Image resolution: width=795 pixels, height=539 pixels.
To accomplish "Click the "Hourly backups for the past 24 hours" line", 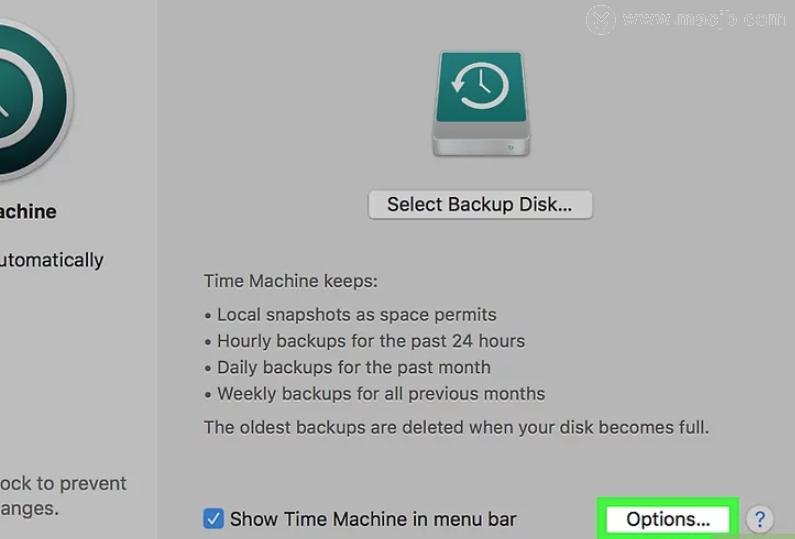I will pyautogui.click(x=370, y=341).
